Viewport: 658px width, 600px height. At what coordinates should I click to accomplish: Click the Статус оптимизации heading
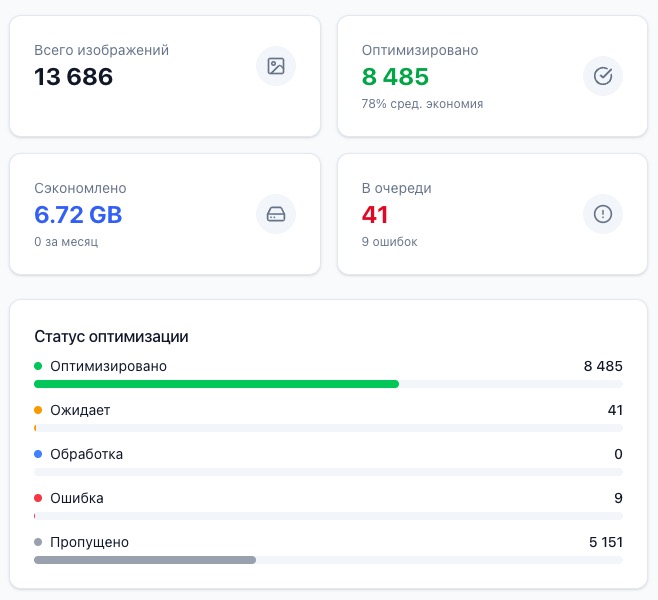tap(111, 337)
